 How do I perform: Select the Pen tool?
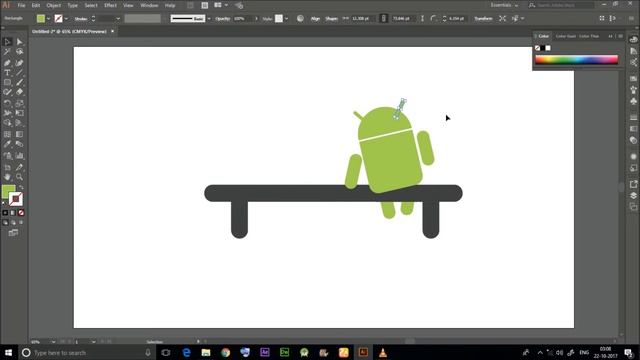coord(7,63)
